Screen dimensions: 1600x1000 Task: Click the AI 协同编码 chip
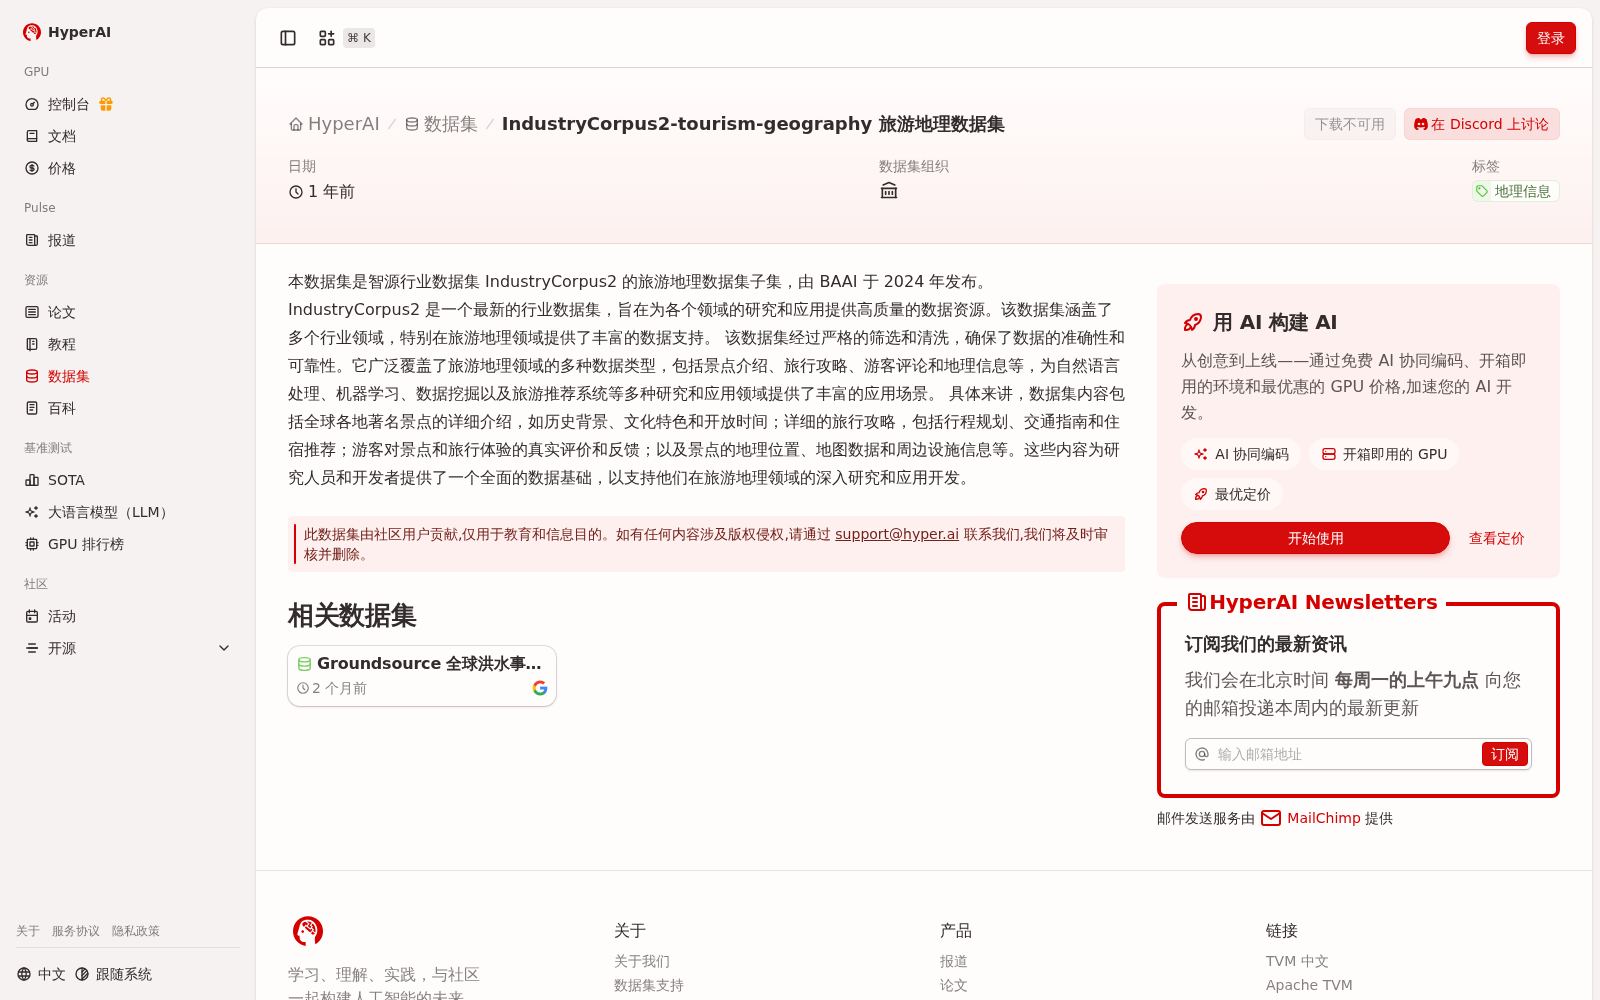(x=1241, y=454)
